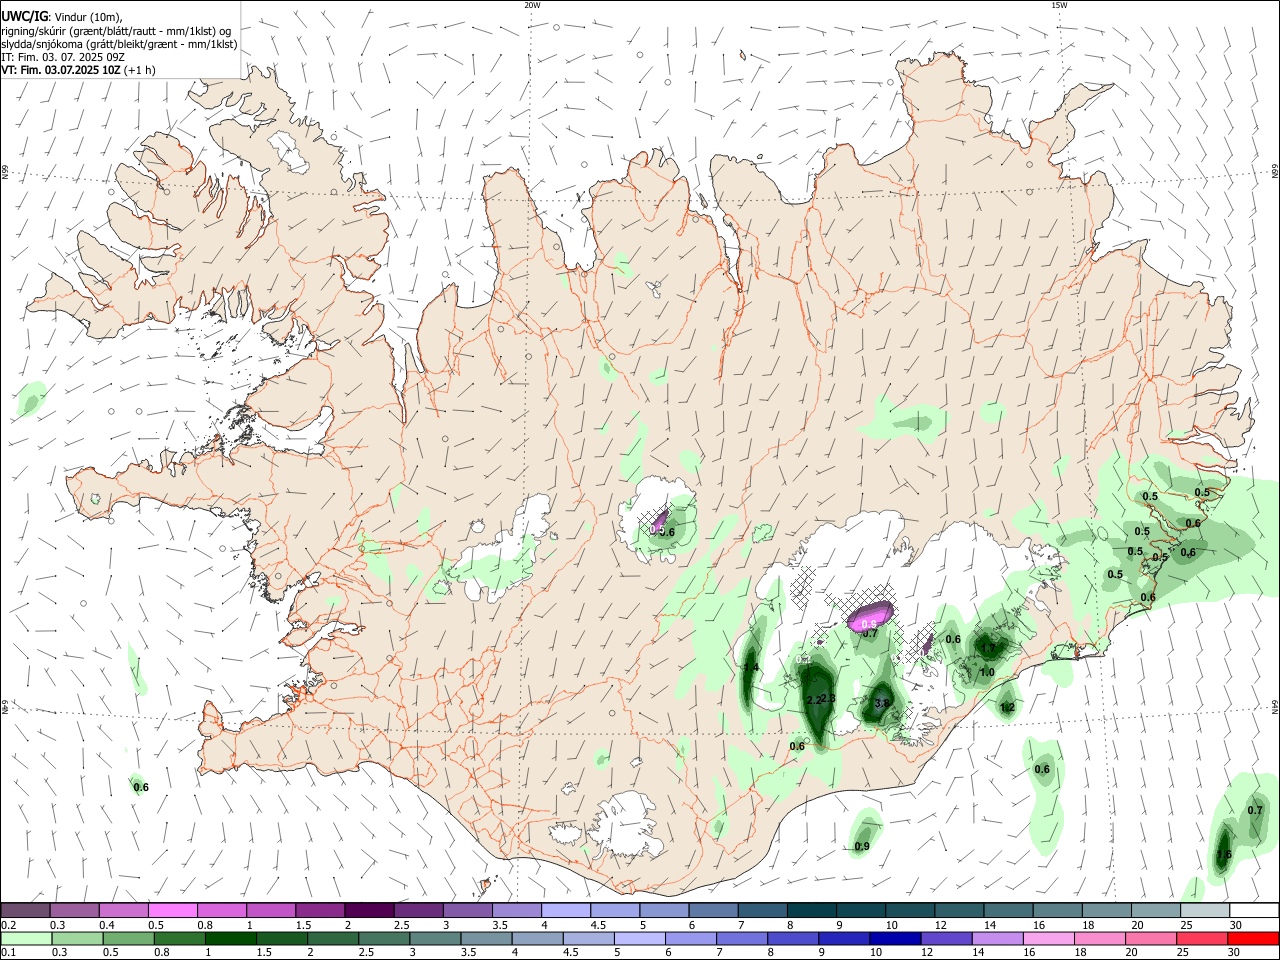Click the 3.8 precipitation value on the map
The height and width of the screenshot is (960, 1280).
tap(882, 703)
